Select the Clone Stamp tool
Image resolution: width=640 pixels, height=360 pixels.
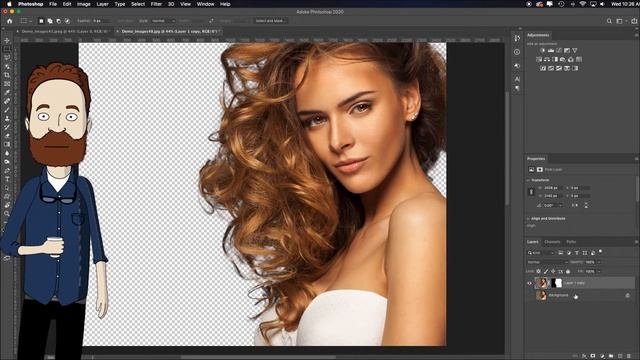click(7, 118)
